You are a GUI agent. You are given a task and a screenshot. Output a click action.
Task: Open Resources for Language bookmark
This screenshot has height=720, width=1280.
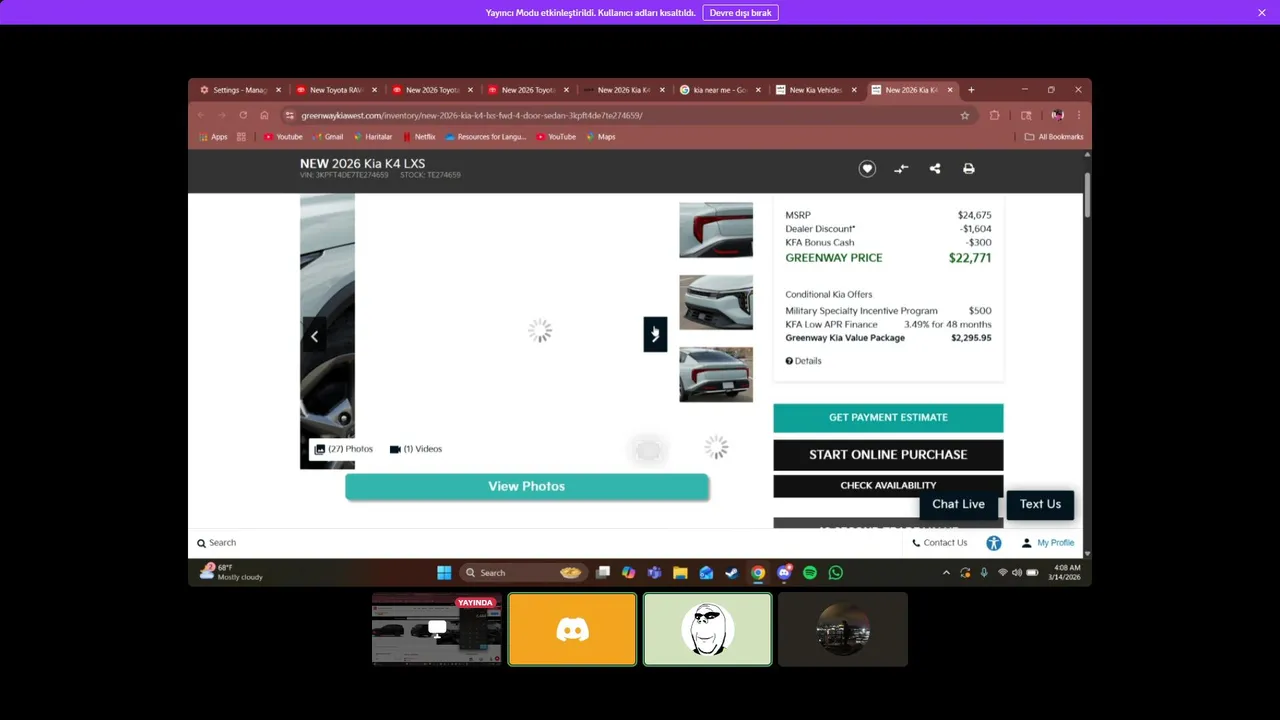point(486,137)
